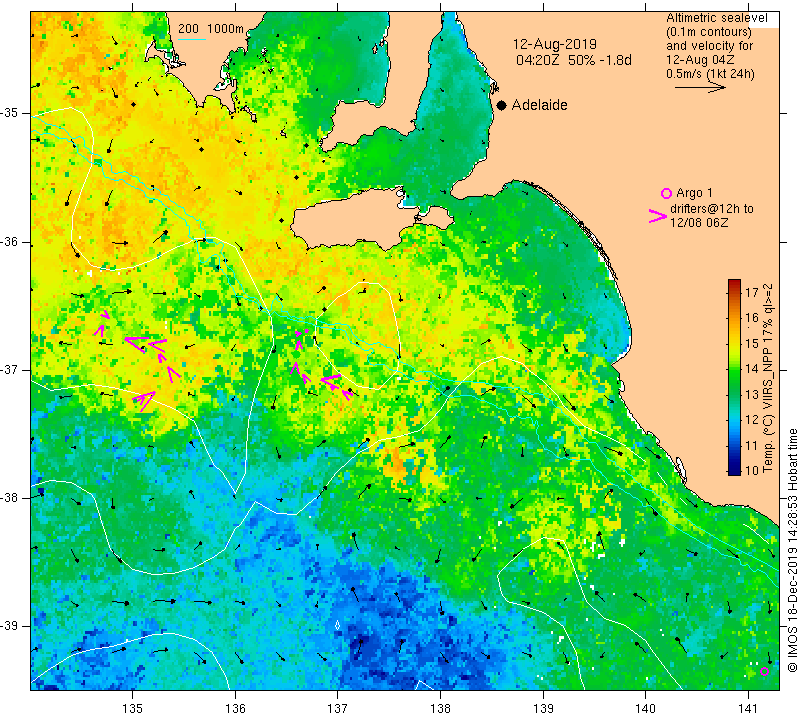Screen dimensions: 800x720
Task: Click the cyan 200 1000m isobath legend line
Action: [x=192, y=39]
